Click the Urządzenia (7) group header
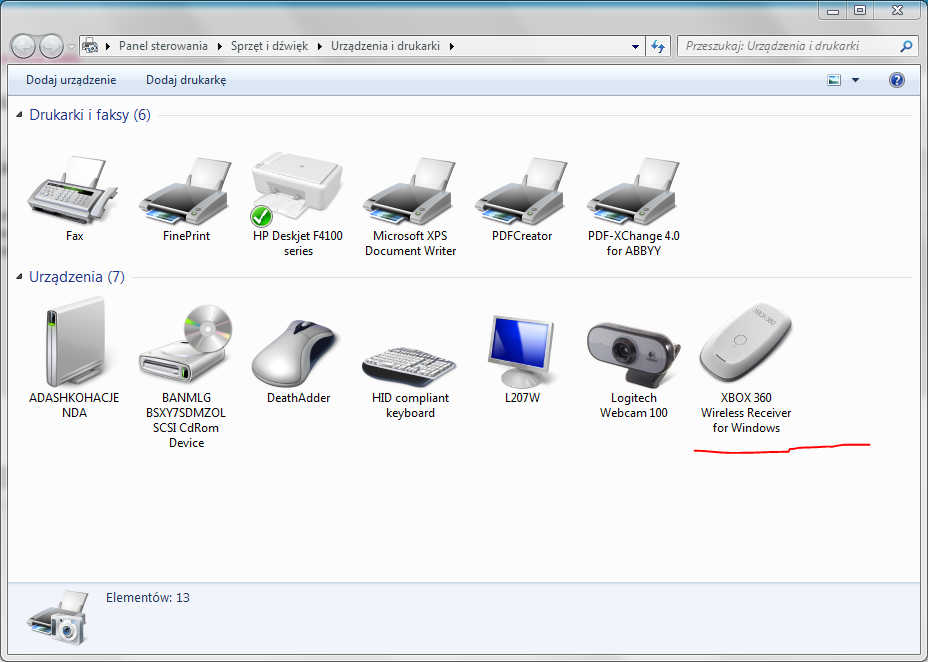The width and height of the screenshot is (928, 662). tap(77, 276)
